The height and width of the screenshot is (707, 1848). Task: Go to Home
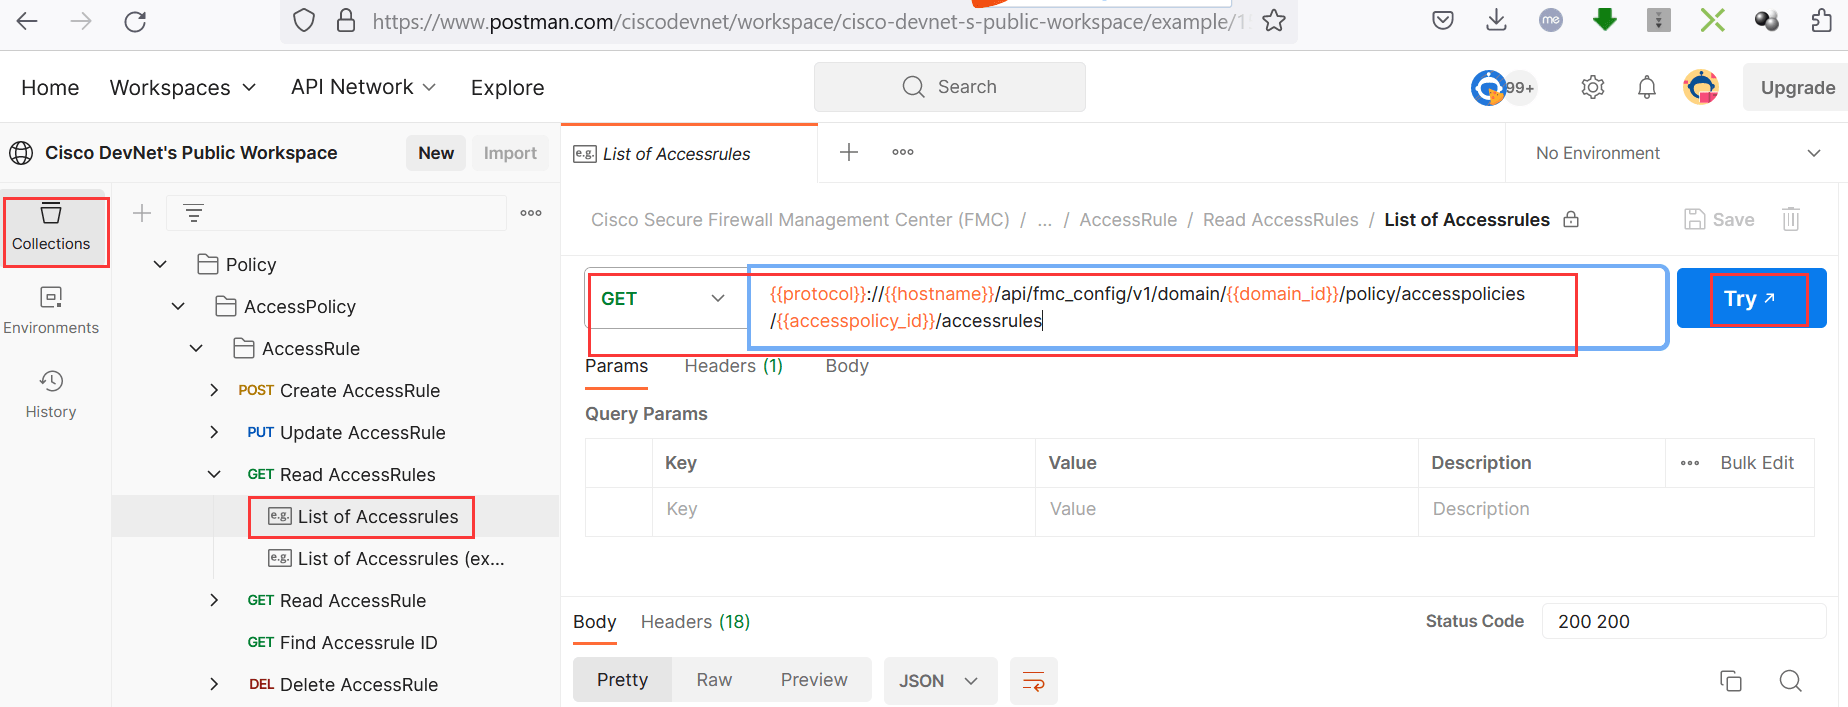[x=50, y=88]
